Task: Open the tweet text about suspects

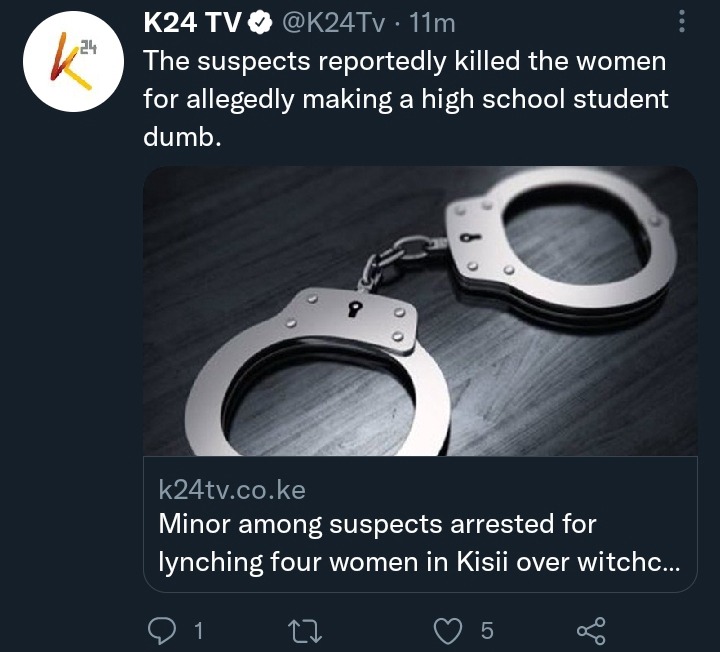Action: click(405, 99)
